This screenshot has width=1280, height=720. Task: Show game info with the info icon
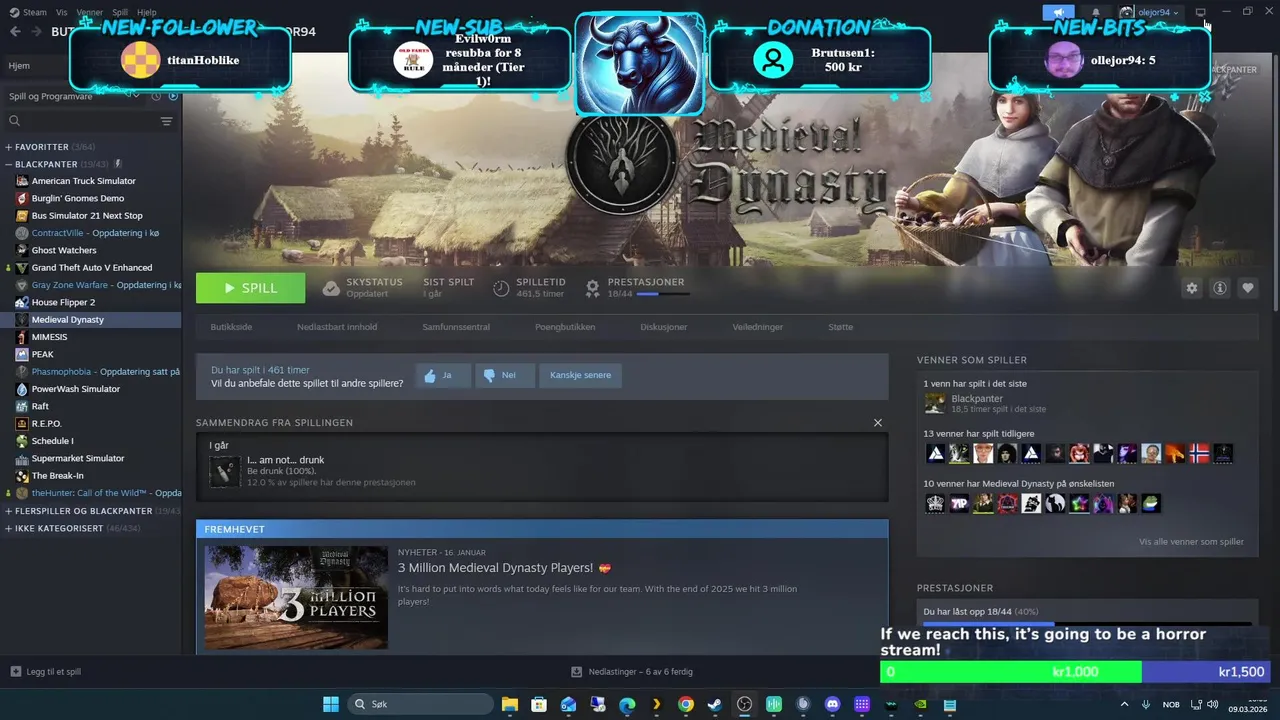click(x=1220, y=288)
